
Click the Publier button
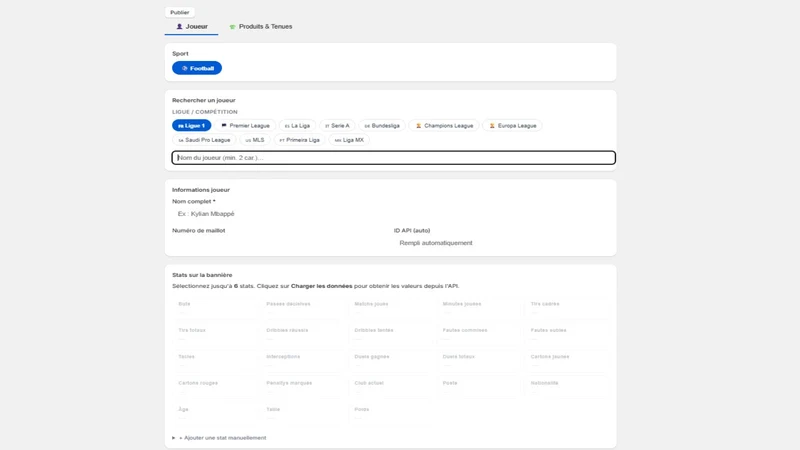180,12
